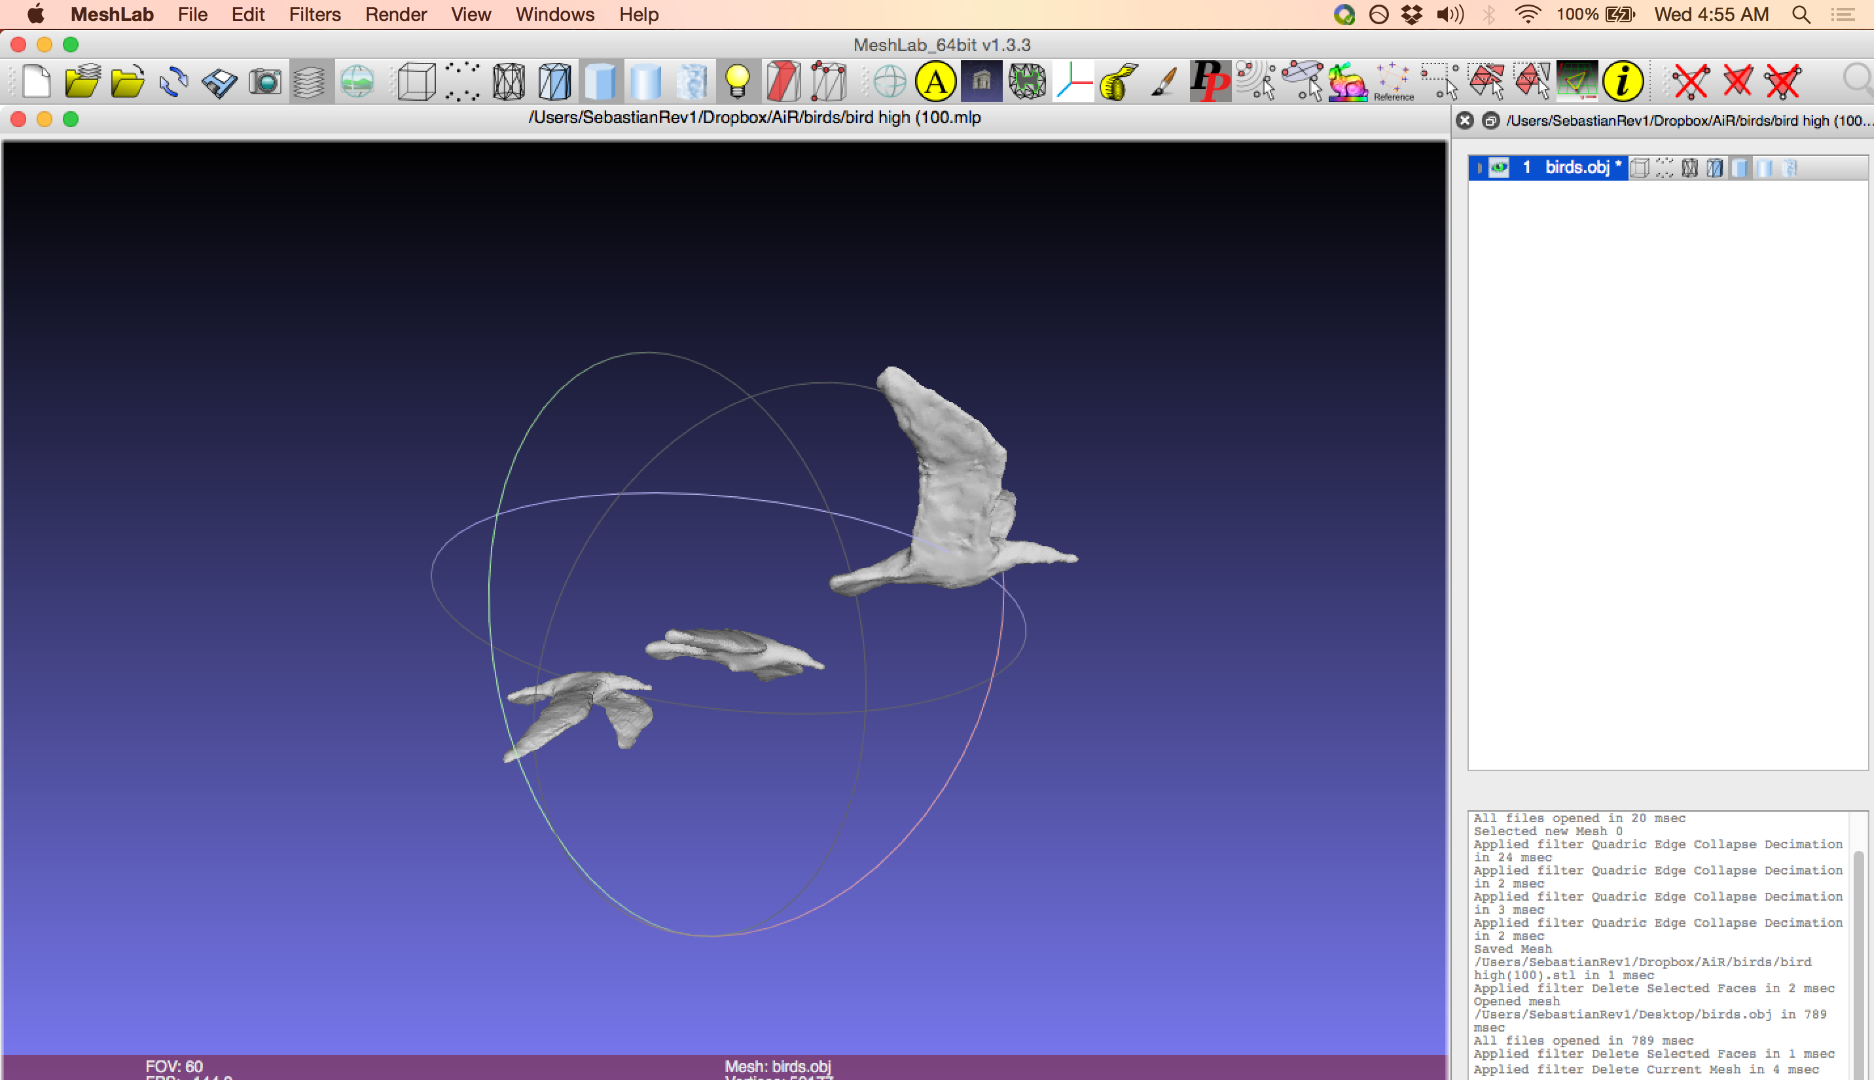Show the layer dialog
This screenshot has height=1080, width=1874.
310,81
